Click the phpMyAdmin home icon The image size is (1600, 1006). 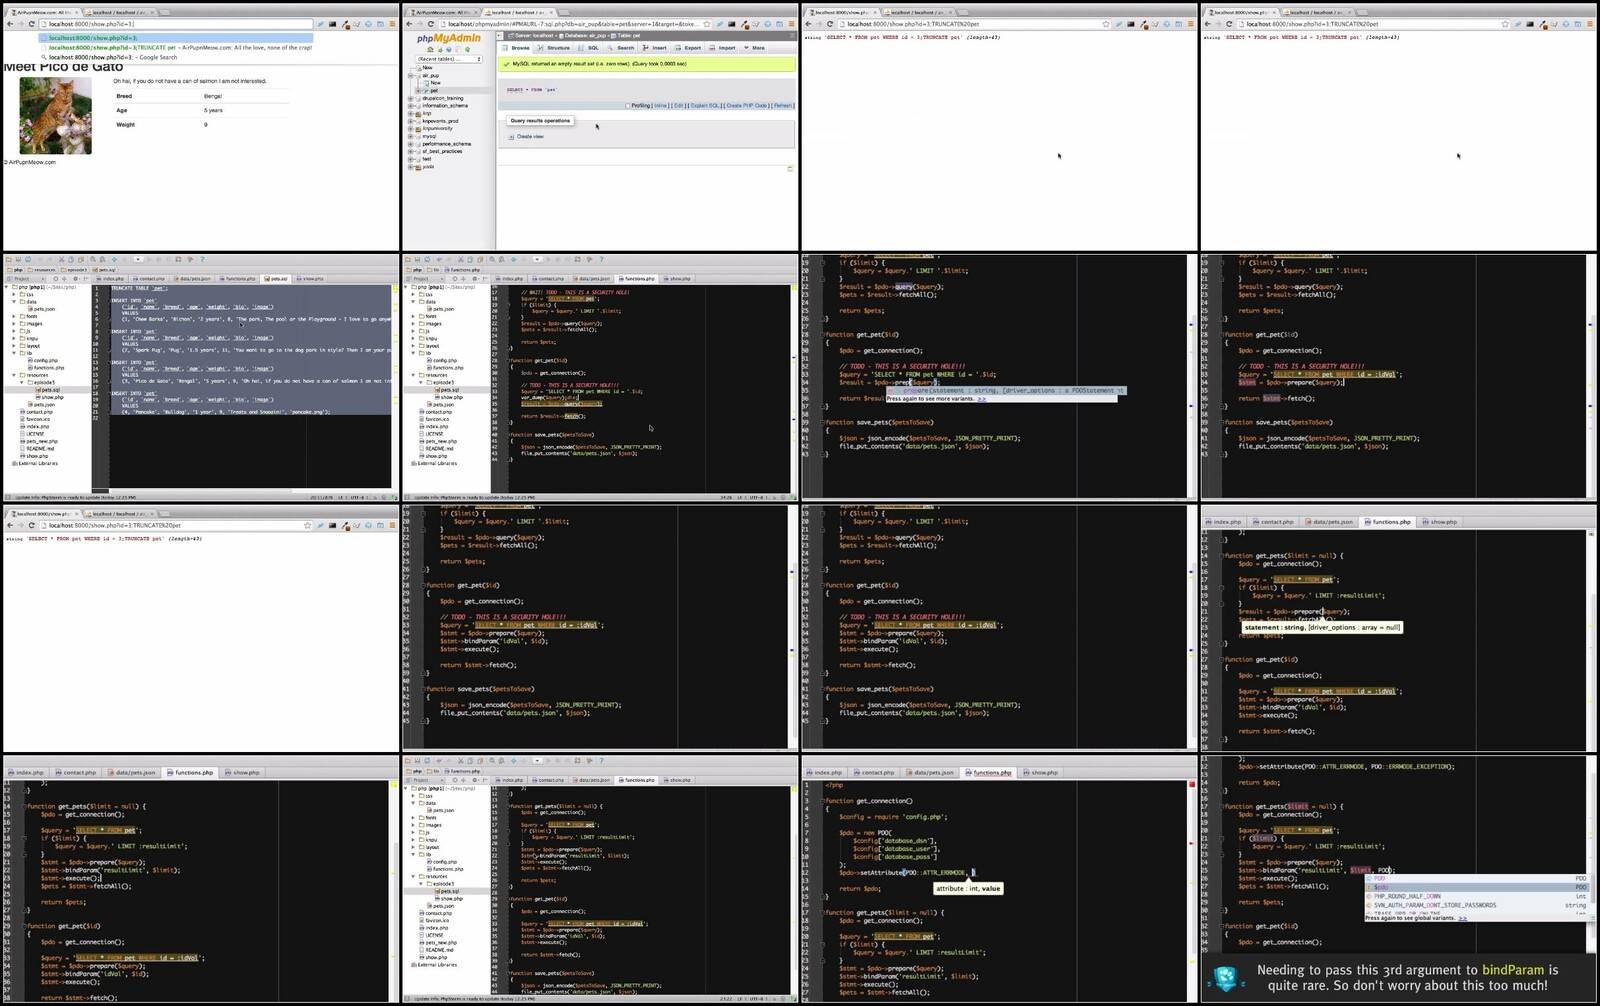click(430, 49)
